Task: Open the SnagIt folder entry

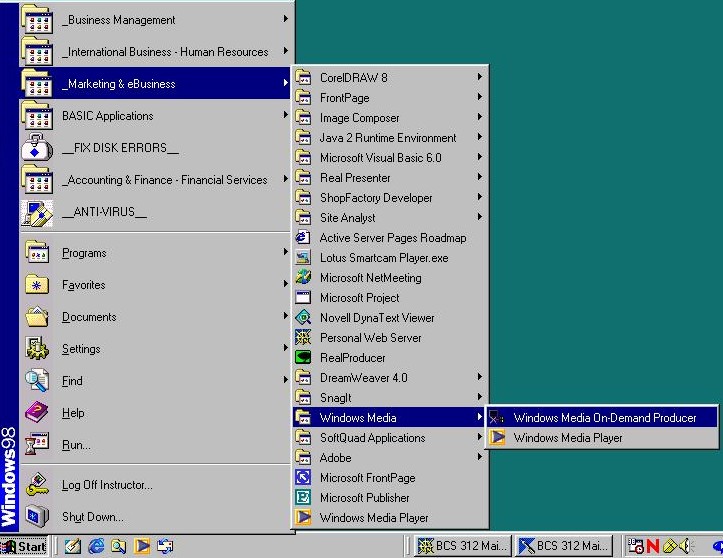Action: tap(390, 398)
